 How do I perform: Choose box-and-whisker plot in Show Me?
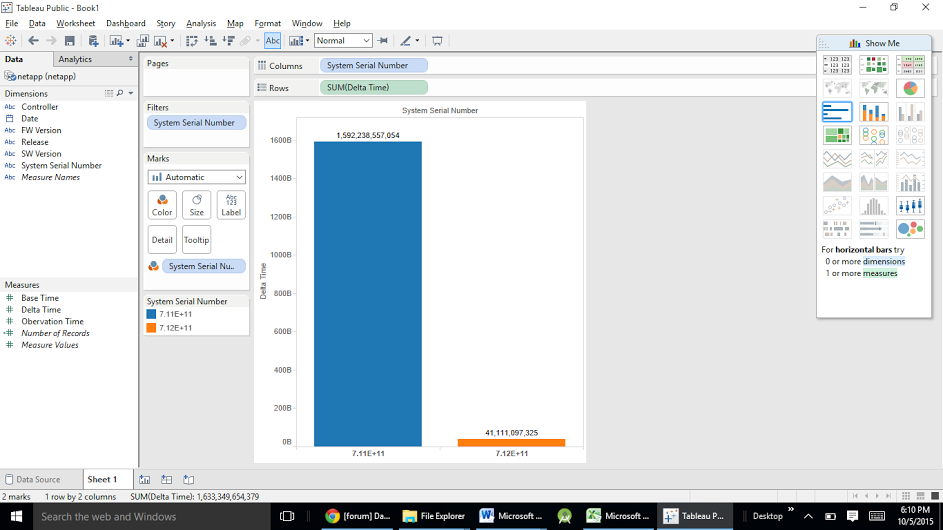click(x=910, y=206)
